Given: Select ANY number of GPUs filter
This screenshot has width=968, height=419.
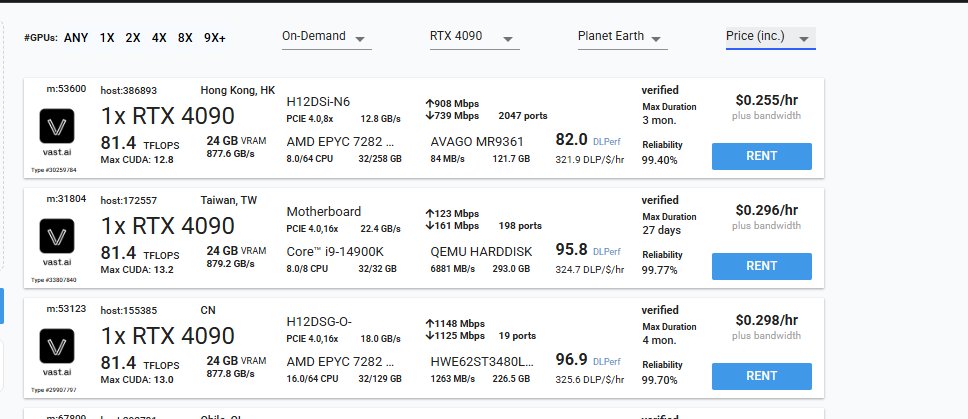Looking at the screenshot, I should click(76, 38).
